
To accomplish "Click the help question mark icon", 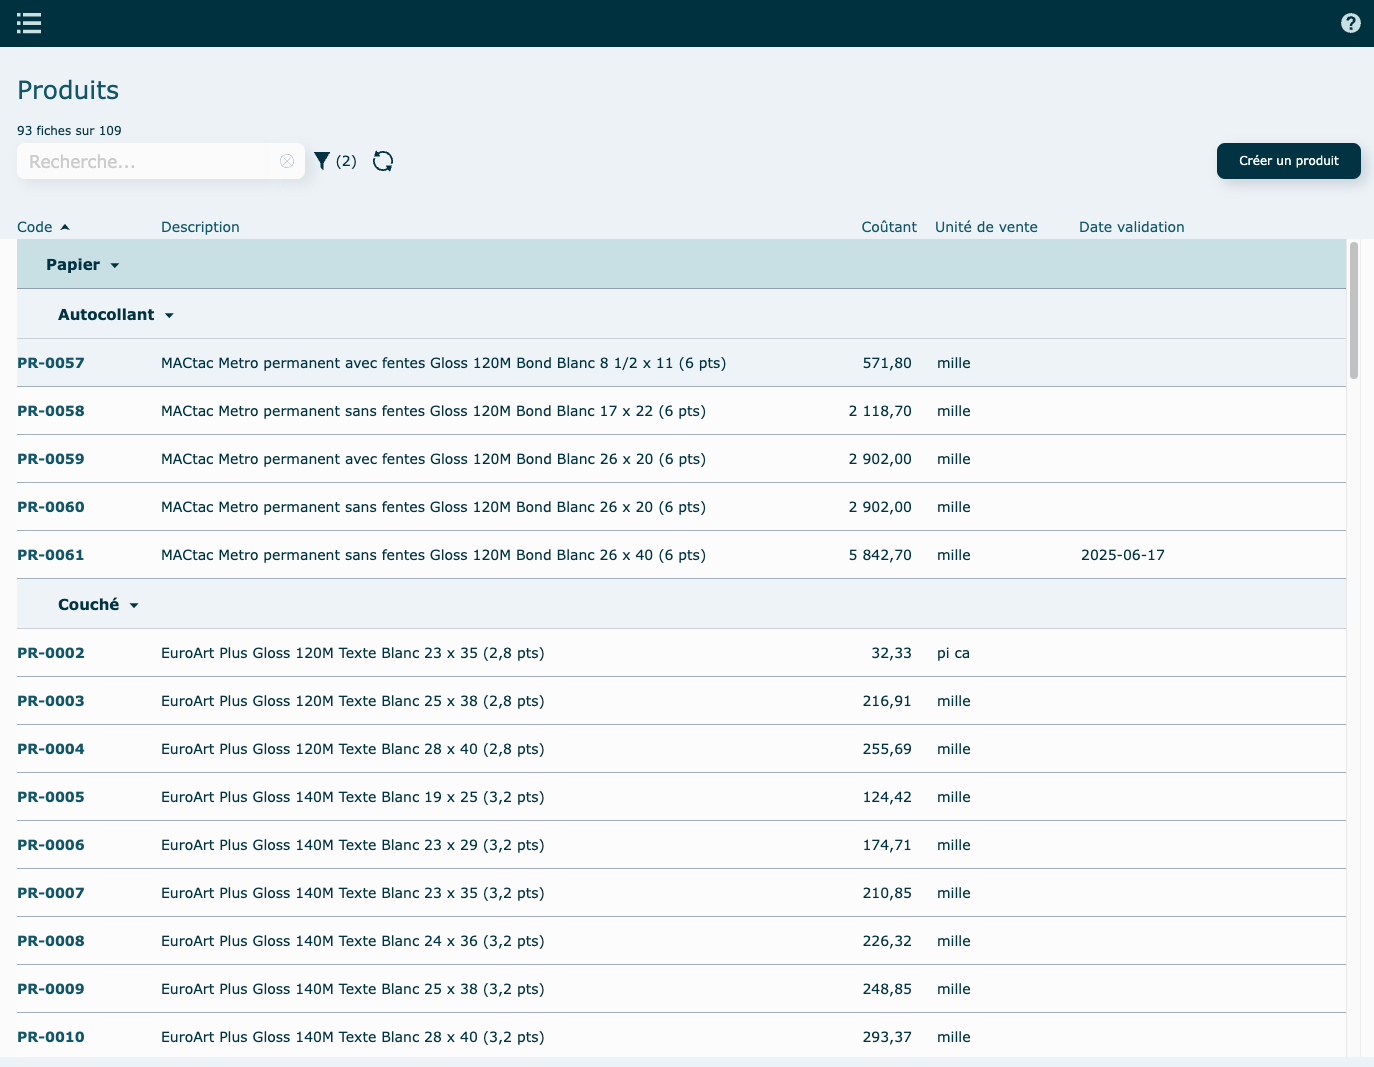I will click(1350, 23).
